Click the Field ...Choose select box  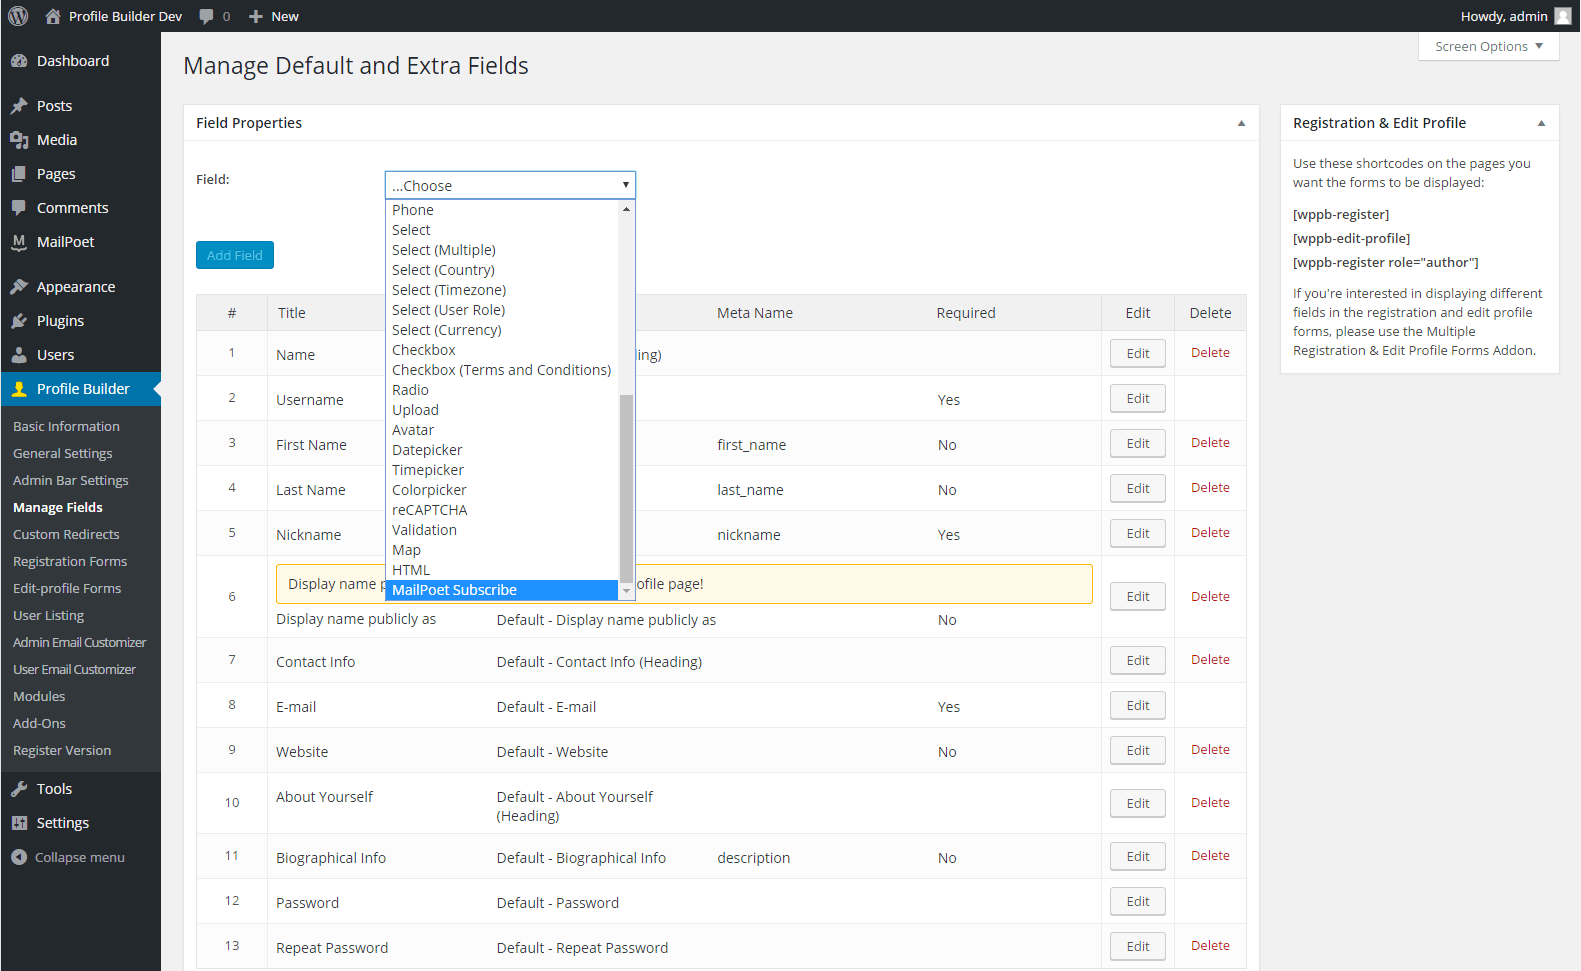click(510, 185)
